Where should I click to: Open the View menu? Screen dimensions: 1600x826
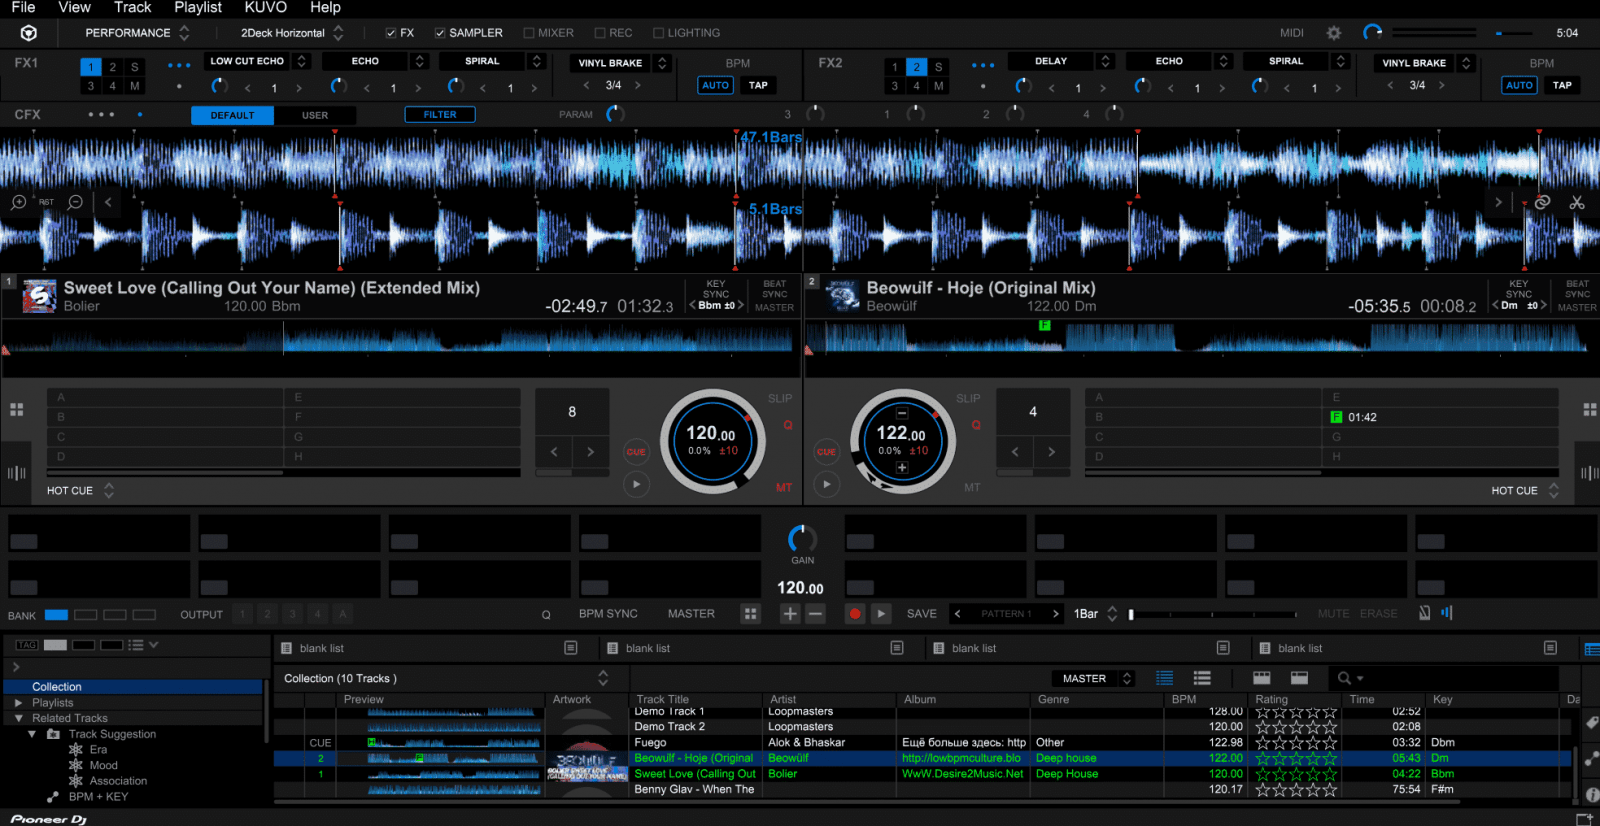click(x=75, y=8)
